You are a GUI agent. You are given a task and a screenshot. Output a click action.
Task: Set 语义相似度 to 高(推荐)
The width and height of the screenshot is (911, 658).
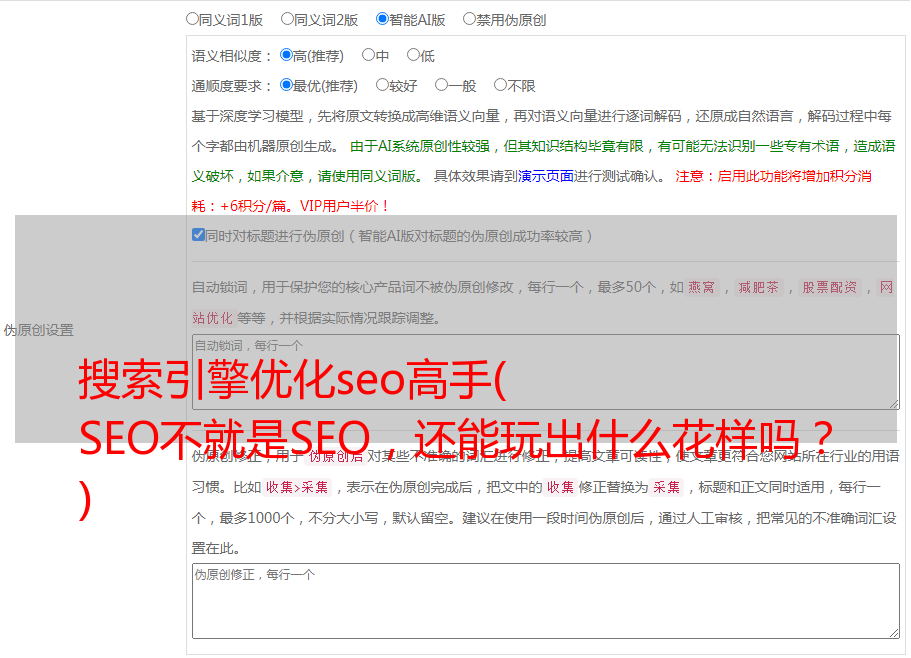point(286,55)
